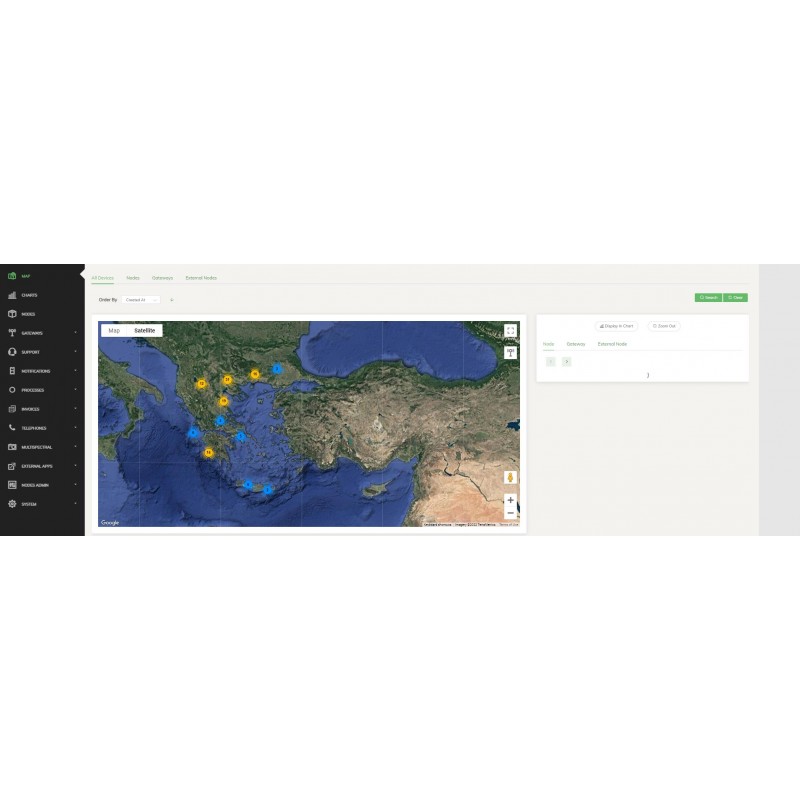Switch to the External Nodes tab

(x=201, y=278)
